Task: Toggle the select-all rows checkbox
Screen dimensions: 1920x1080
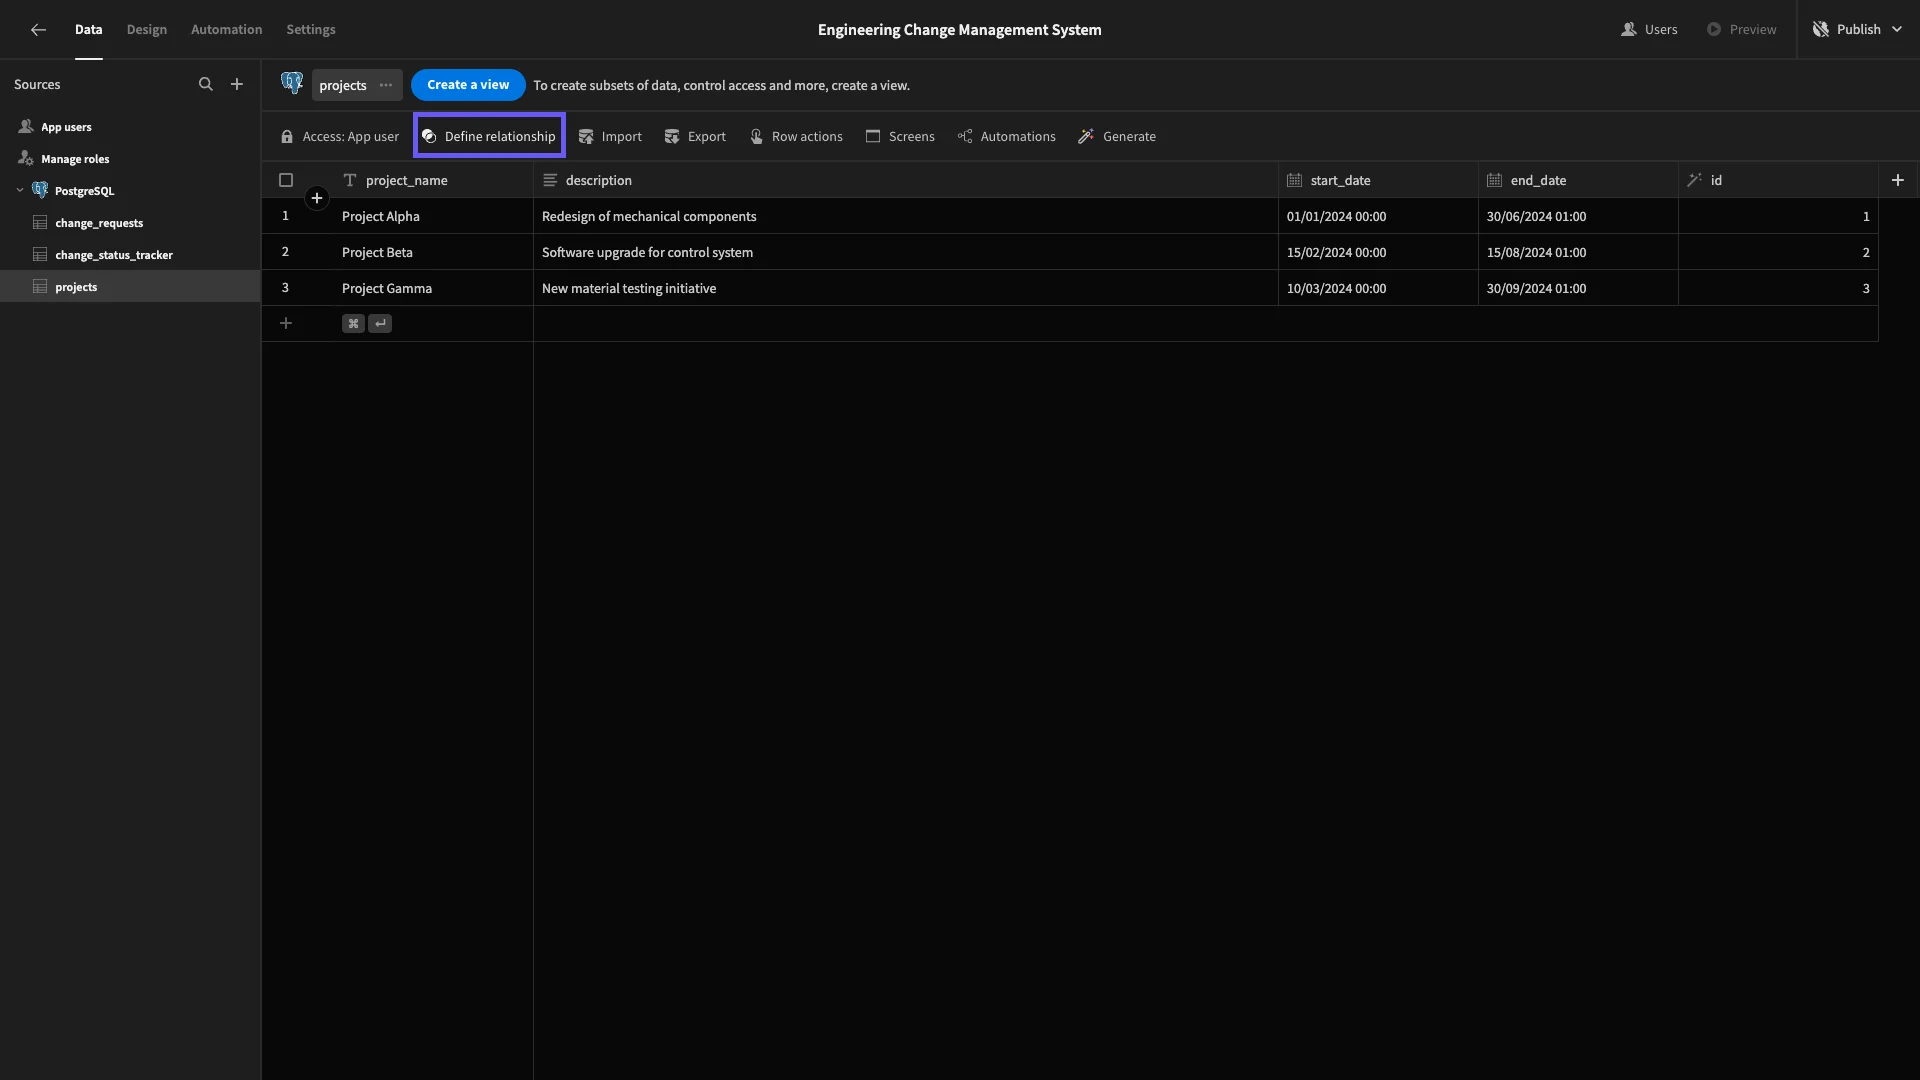Action: tap(286, 180)
